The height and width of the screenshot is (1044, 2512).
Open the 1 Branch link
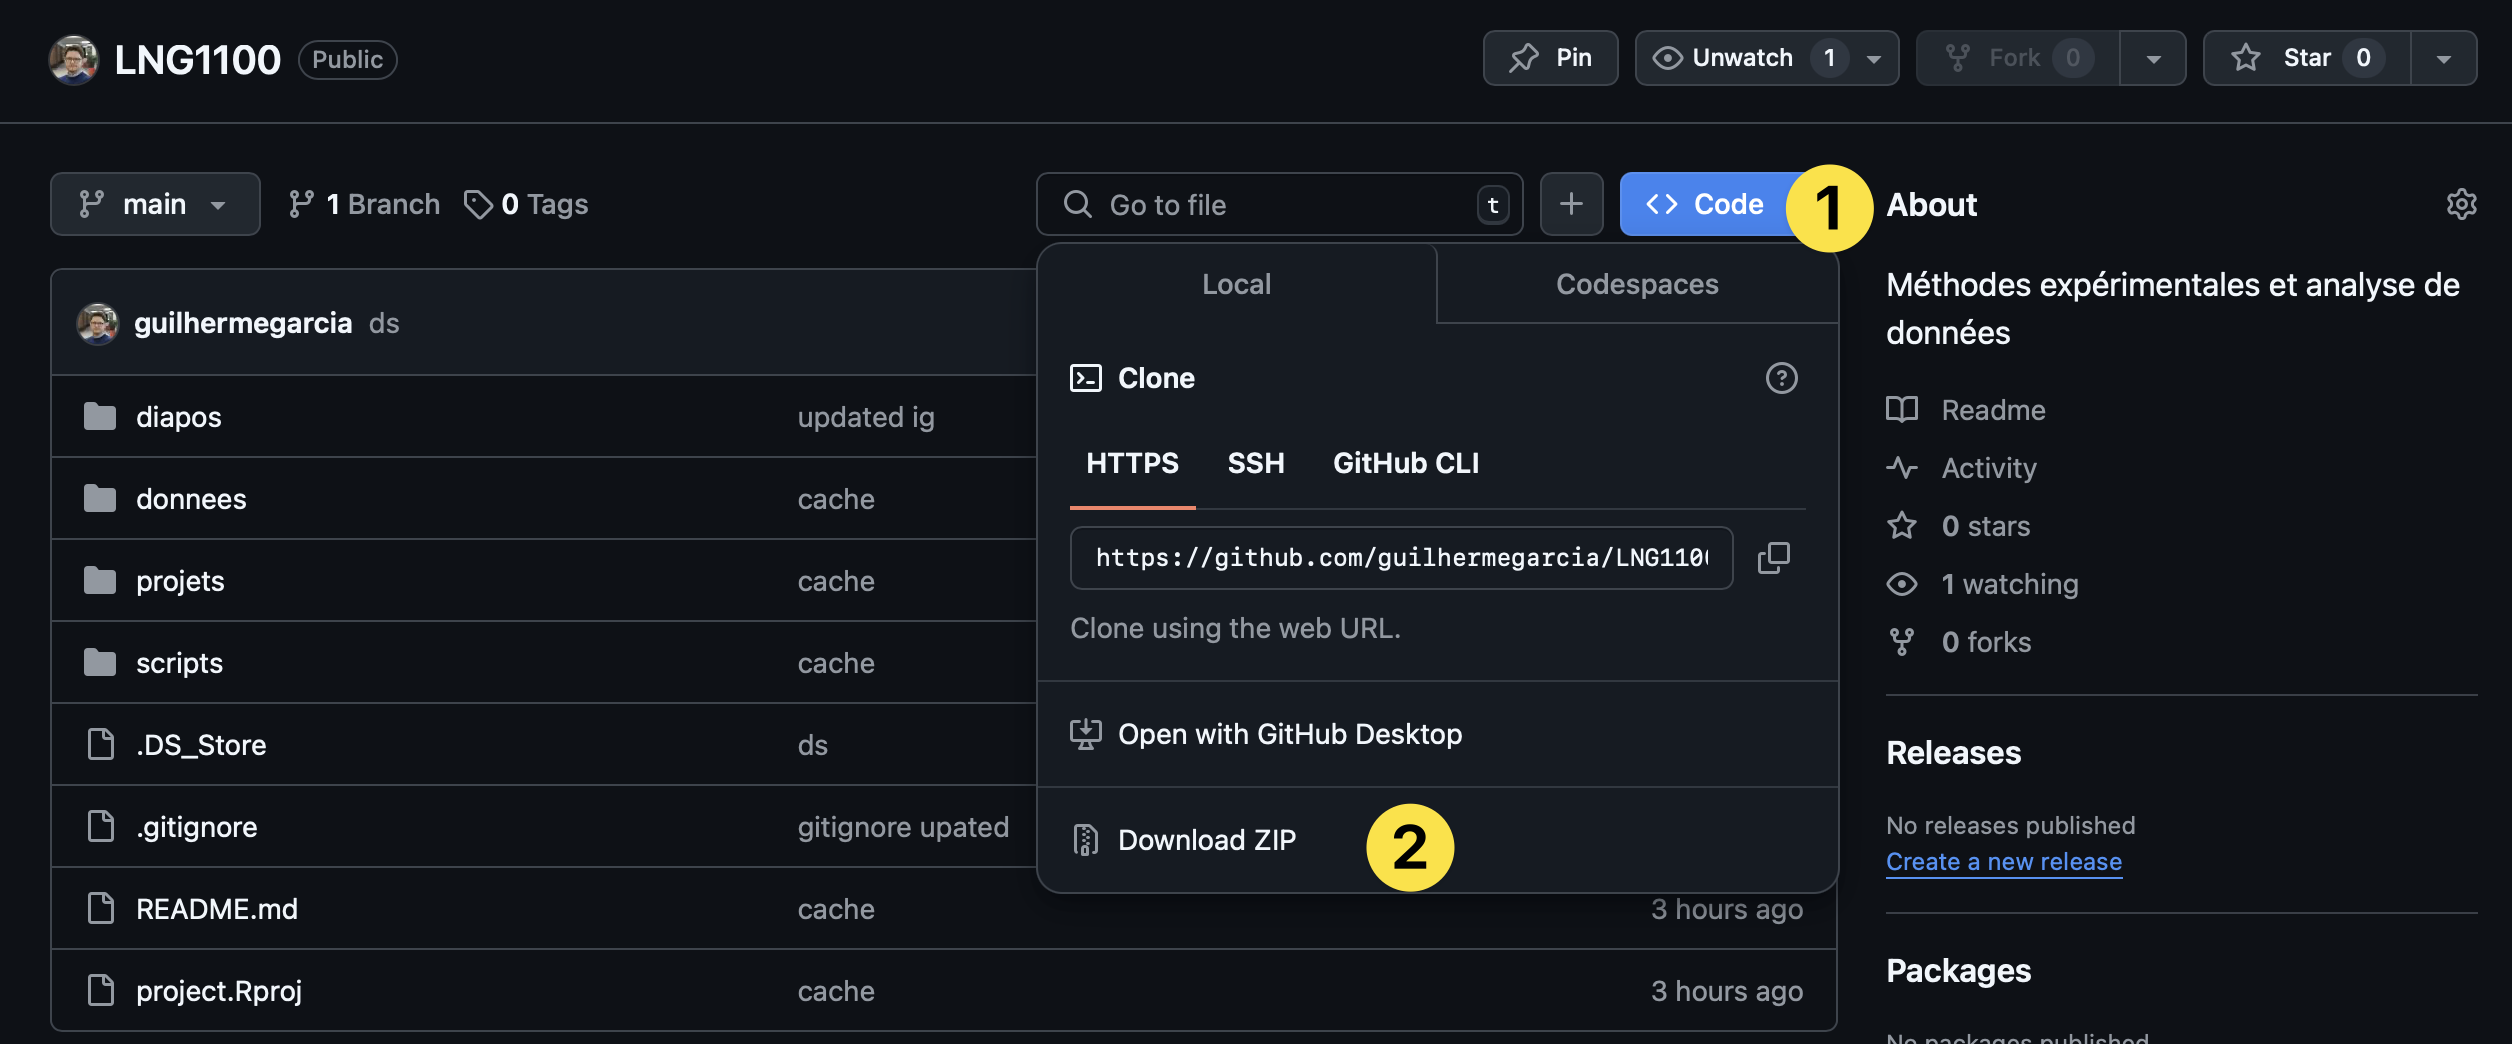(364, 204)
